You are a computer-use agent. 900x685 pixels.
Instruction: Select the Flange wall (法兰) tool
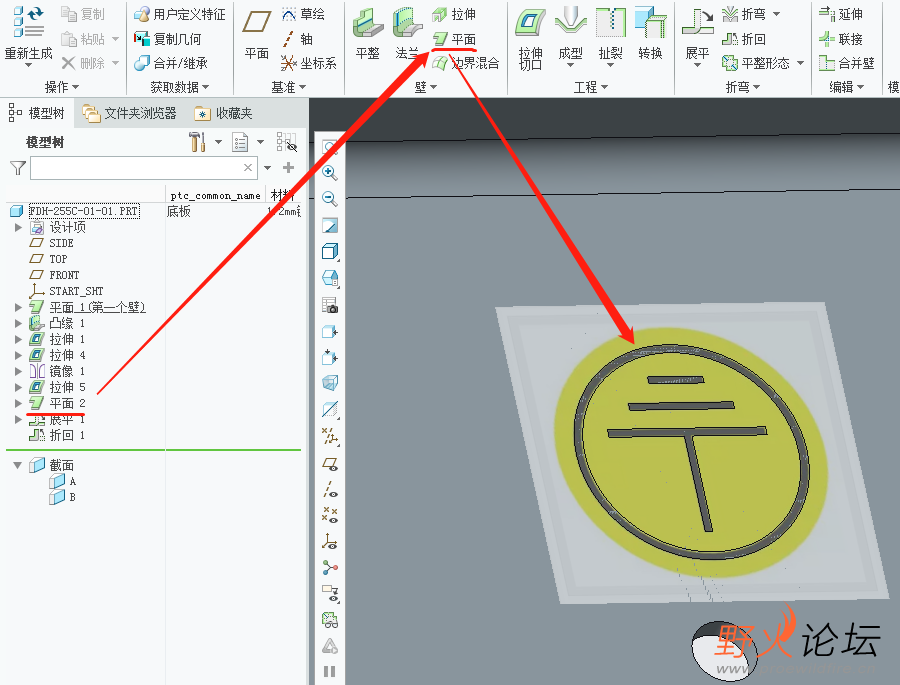[x=407, y=33]
